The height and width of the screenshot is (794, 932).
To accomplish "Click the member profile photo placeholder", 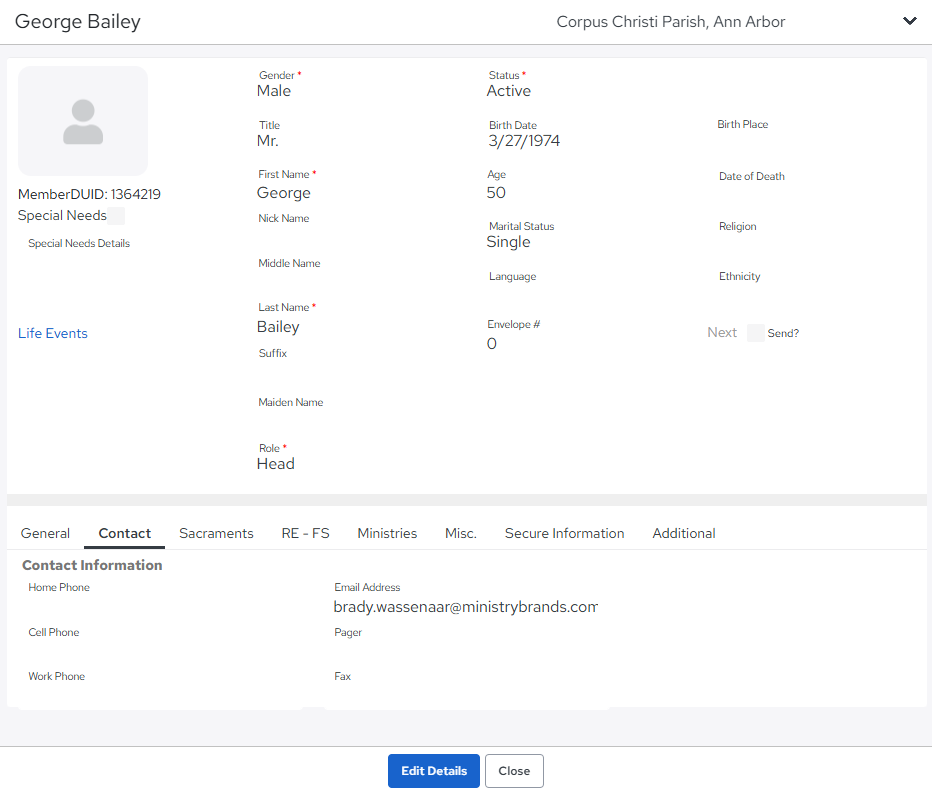I will (x=83, y=121).
